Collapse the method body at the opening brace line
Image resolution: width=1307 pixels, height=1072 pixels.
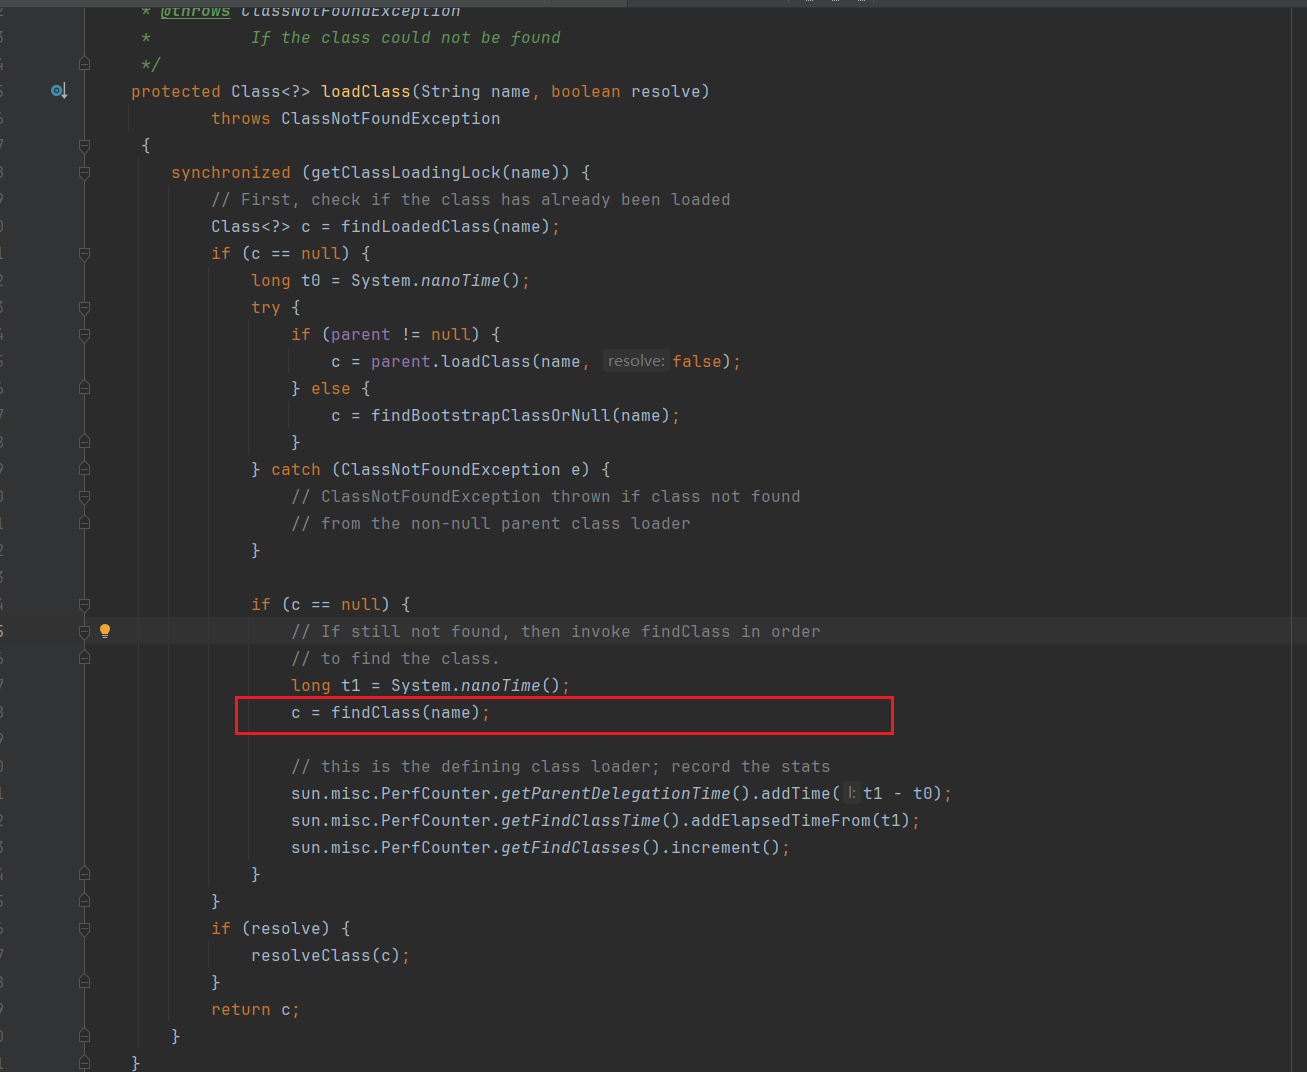(84, 146)
